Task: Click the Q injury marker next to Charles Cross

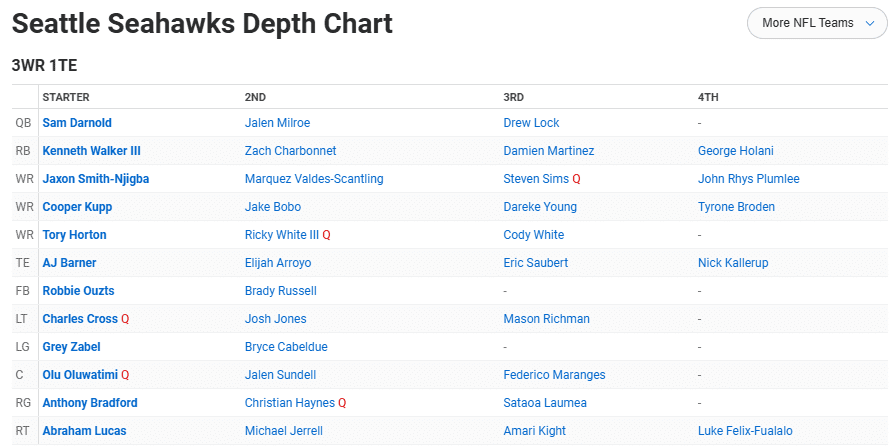Action: (x=125, y=319)
